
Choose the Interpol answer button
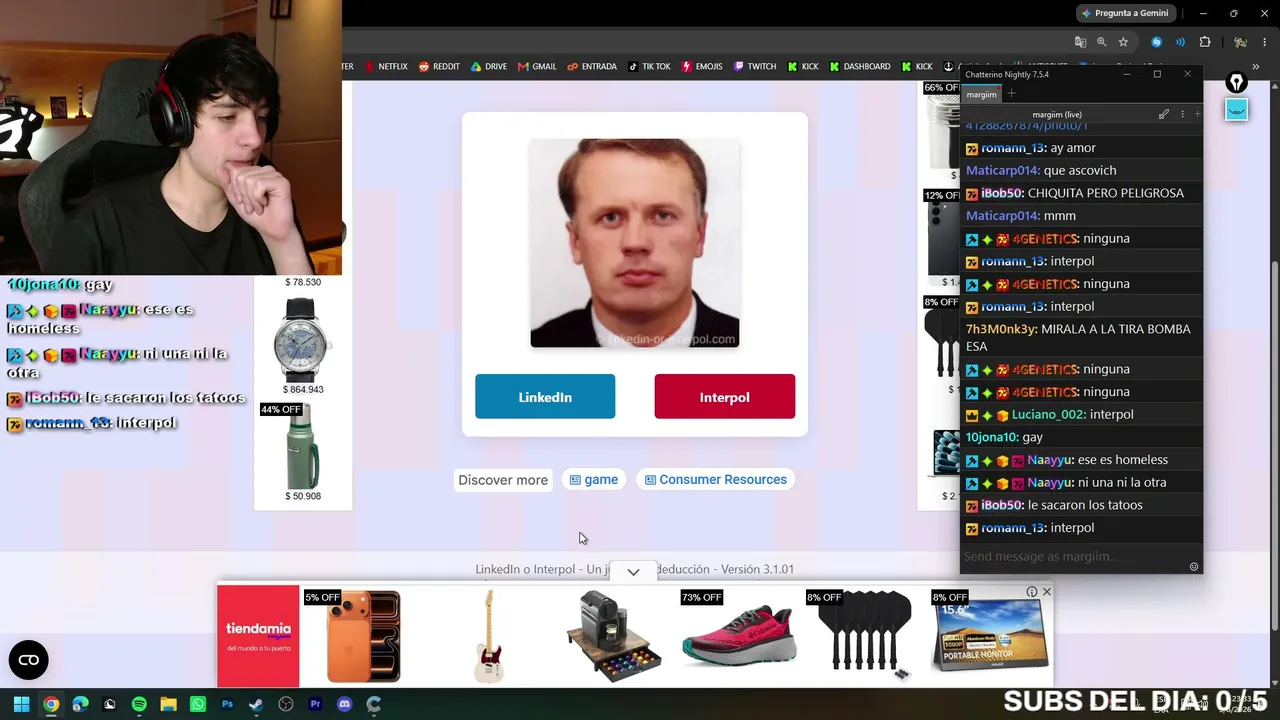pos(725,397)
